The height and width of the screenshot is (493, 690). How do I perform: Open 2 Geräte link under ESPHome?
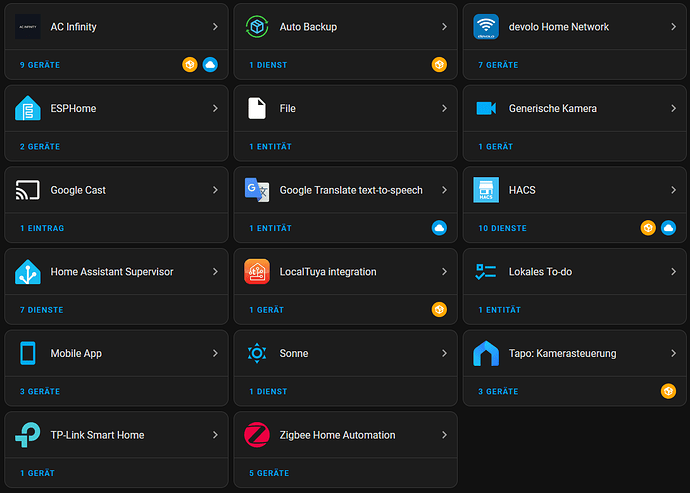(40, 147)
